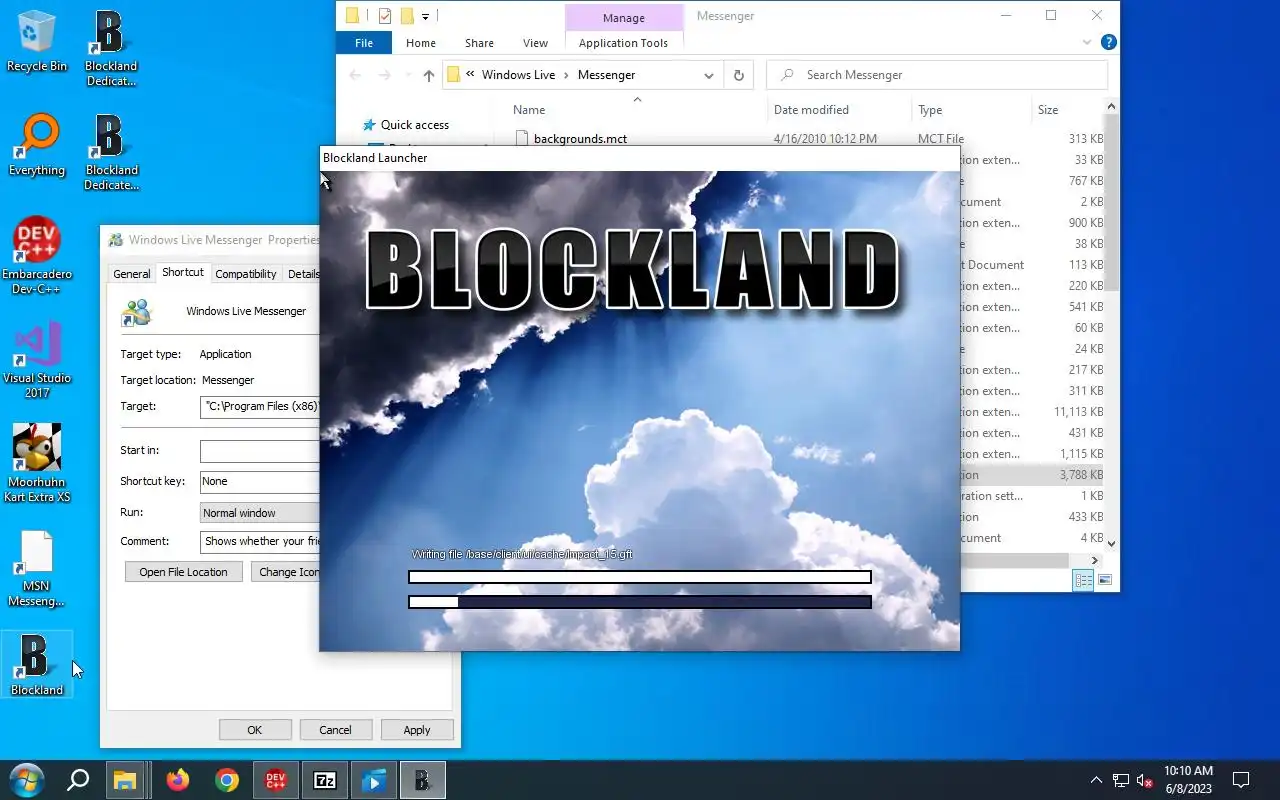
Task: Open the Run combo box in Properties
Action: (260, 513)
